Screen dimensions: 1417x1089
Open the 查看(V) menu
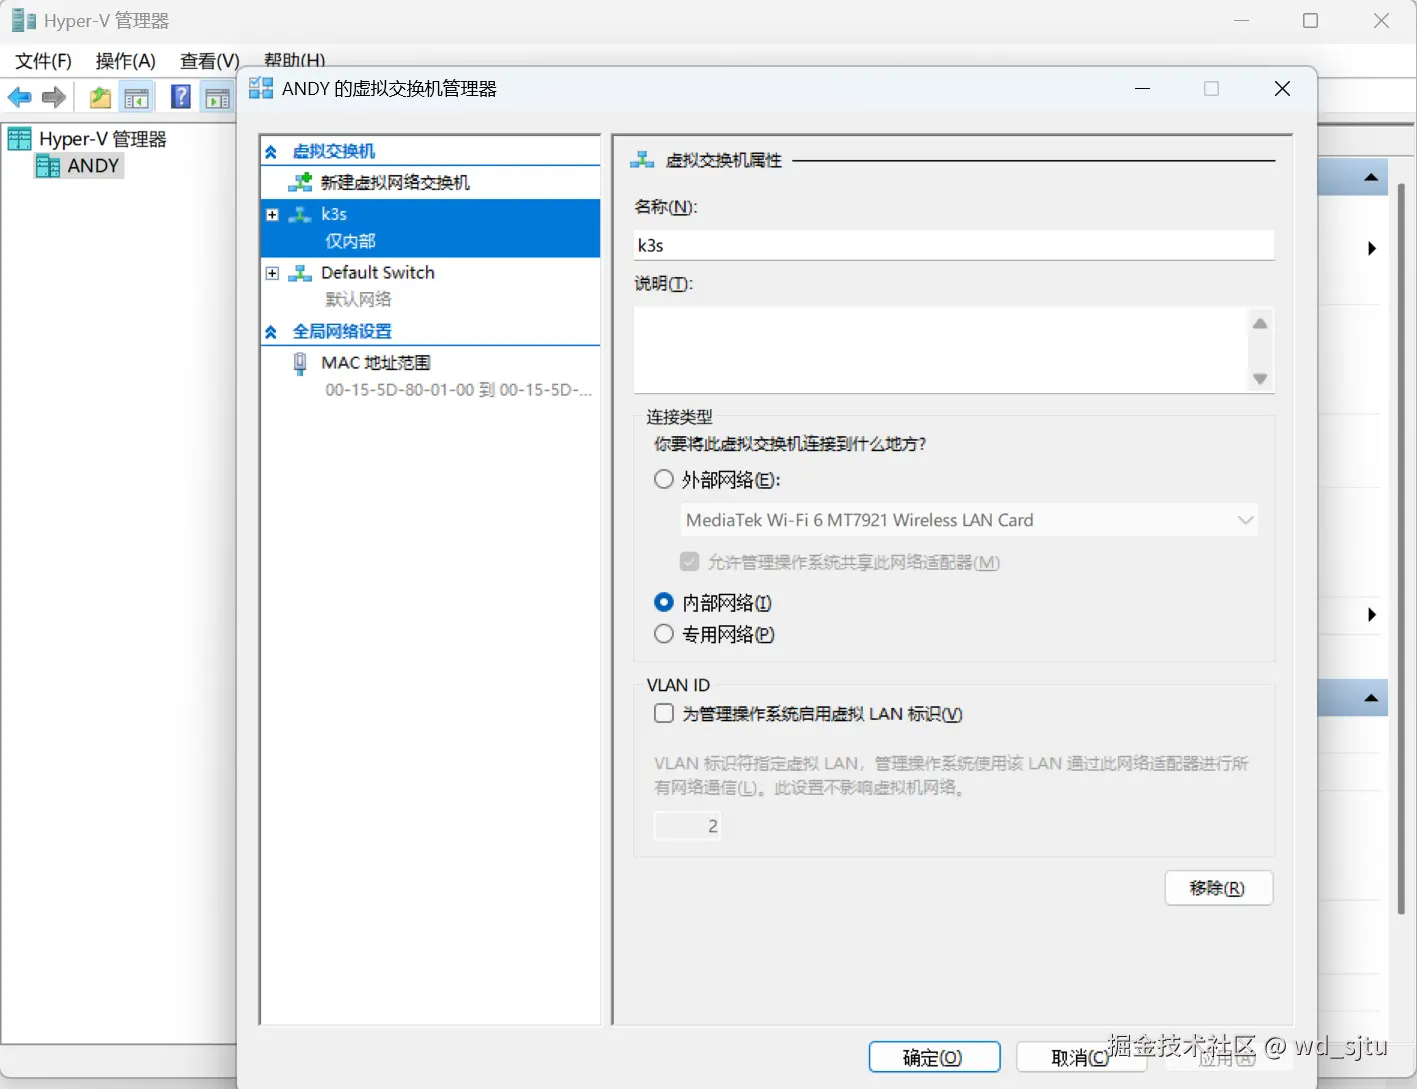[209, 61]
